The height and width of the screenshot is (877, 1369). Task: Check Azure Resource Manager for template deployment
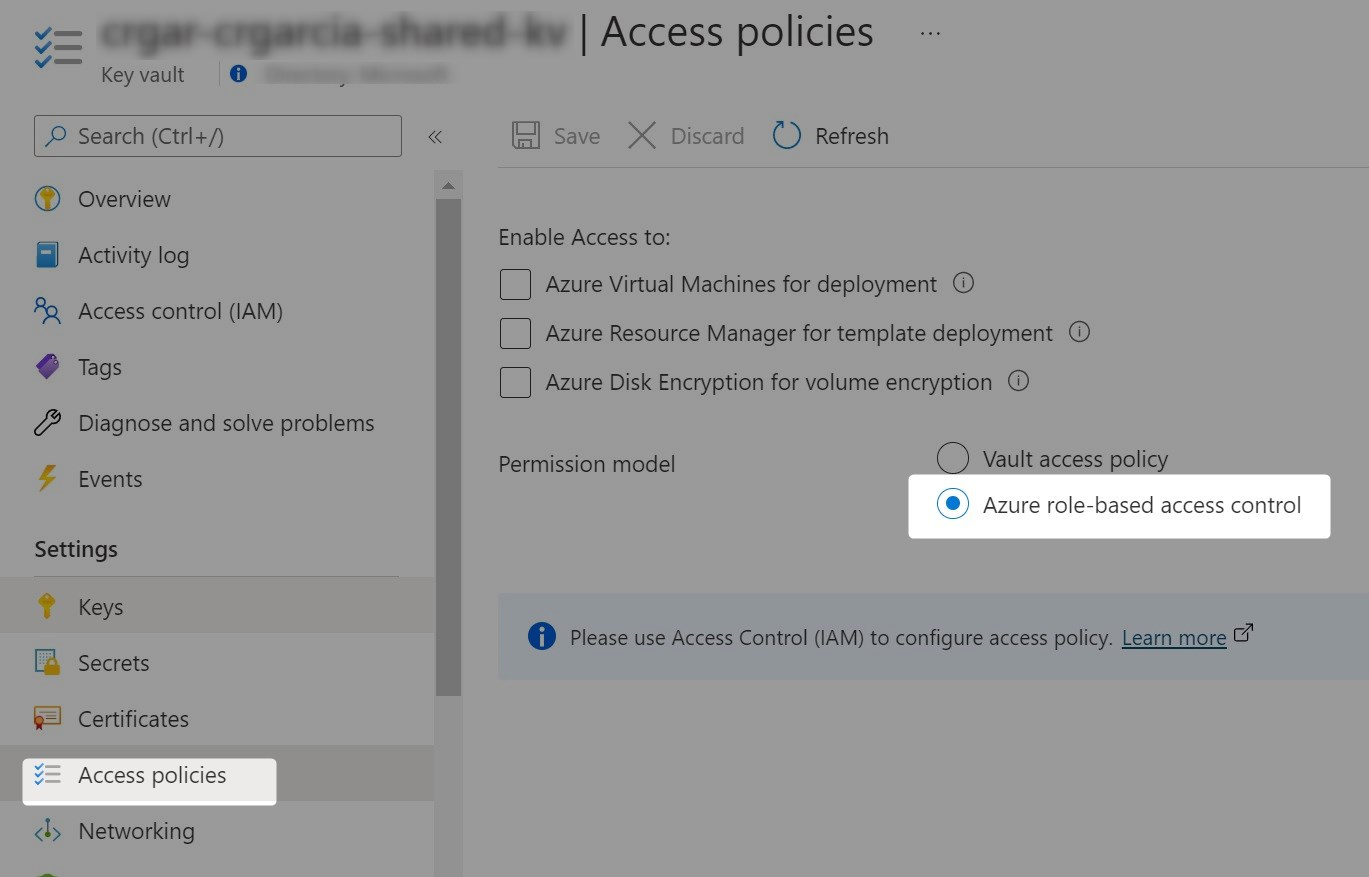(515, 333)
